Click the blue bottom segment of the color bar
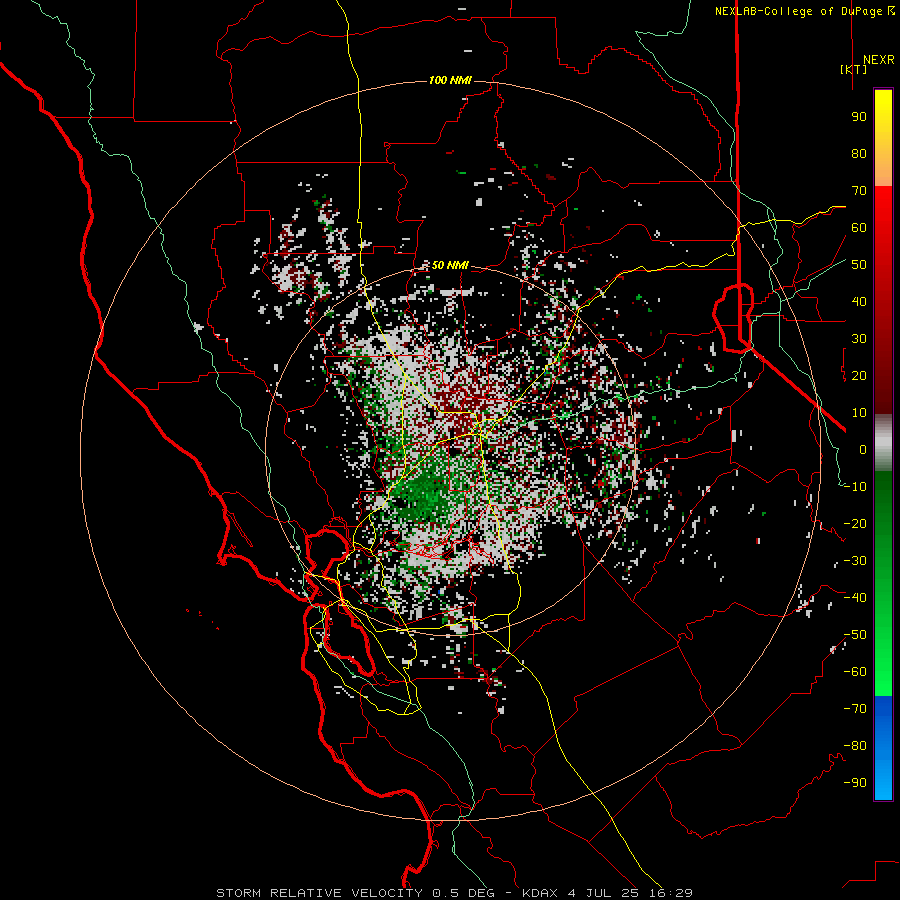 (883, 748)
